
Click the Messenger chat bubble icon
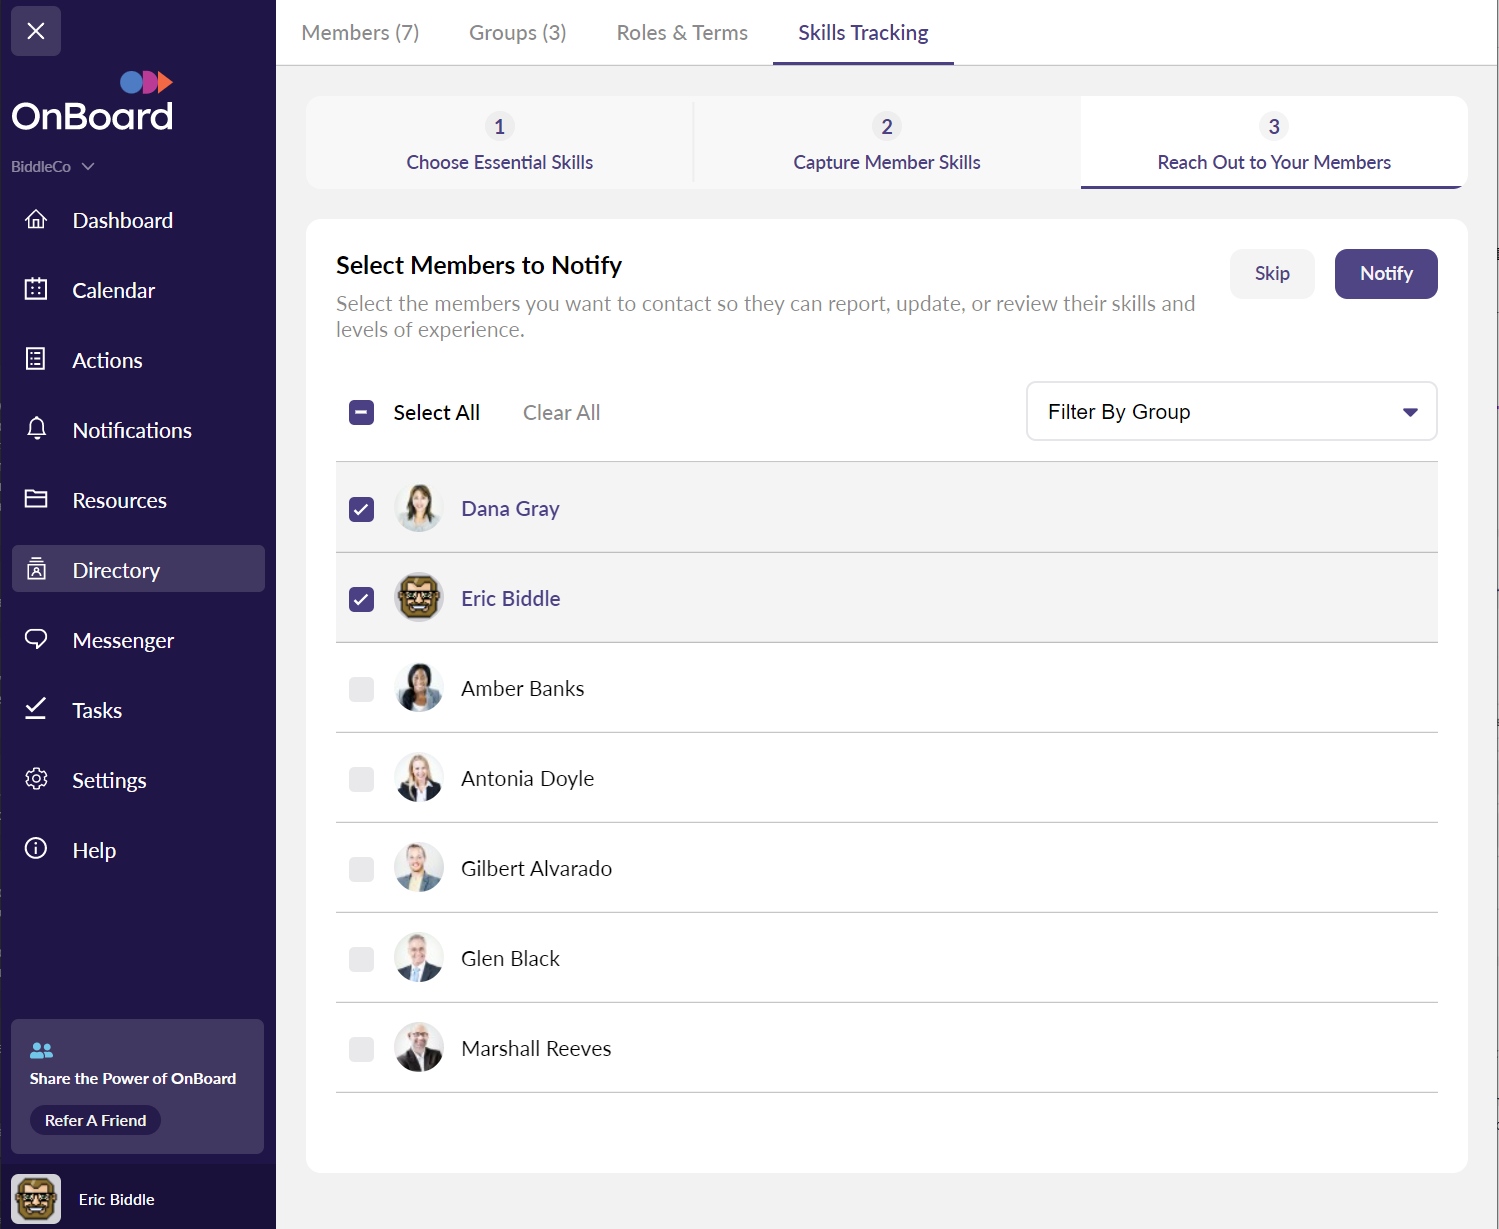point(36,640)
